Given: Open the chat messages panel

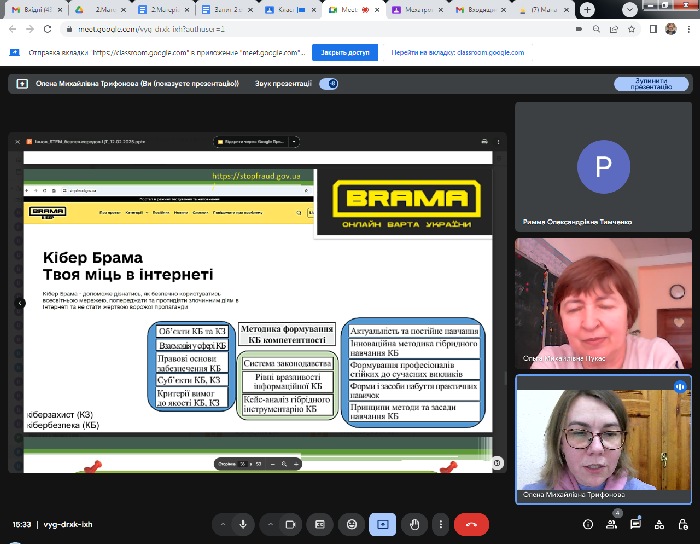Looking at the screenshot, I should point(638,523).
